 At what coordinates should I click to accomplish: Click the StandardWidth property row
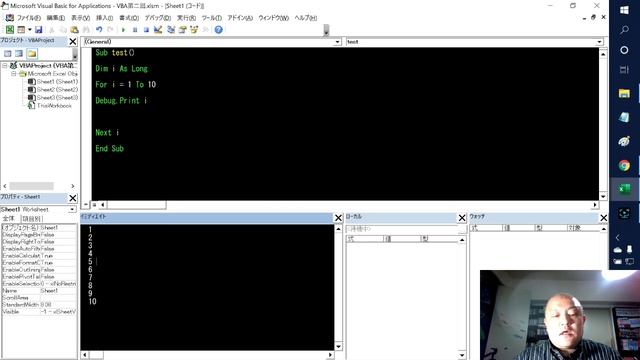[39, 304]
